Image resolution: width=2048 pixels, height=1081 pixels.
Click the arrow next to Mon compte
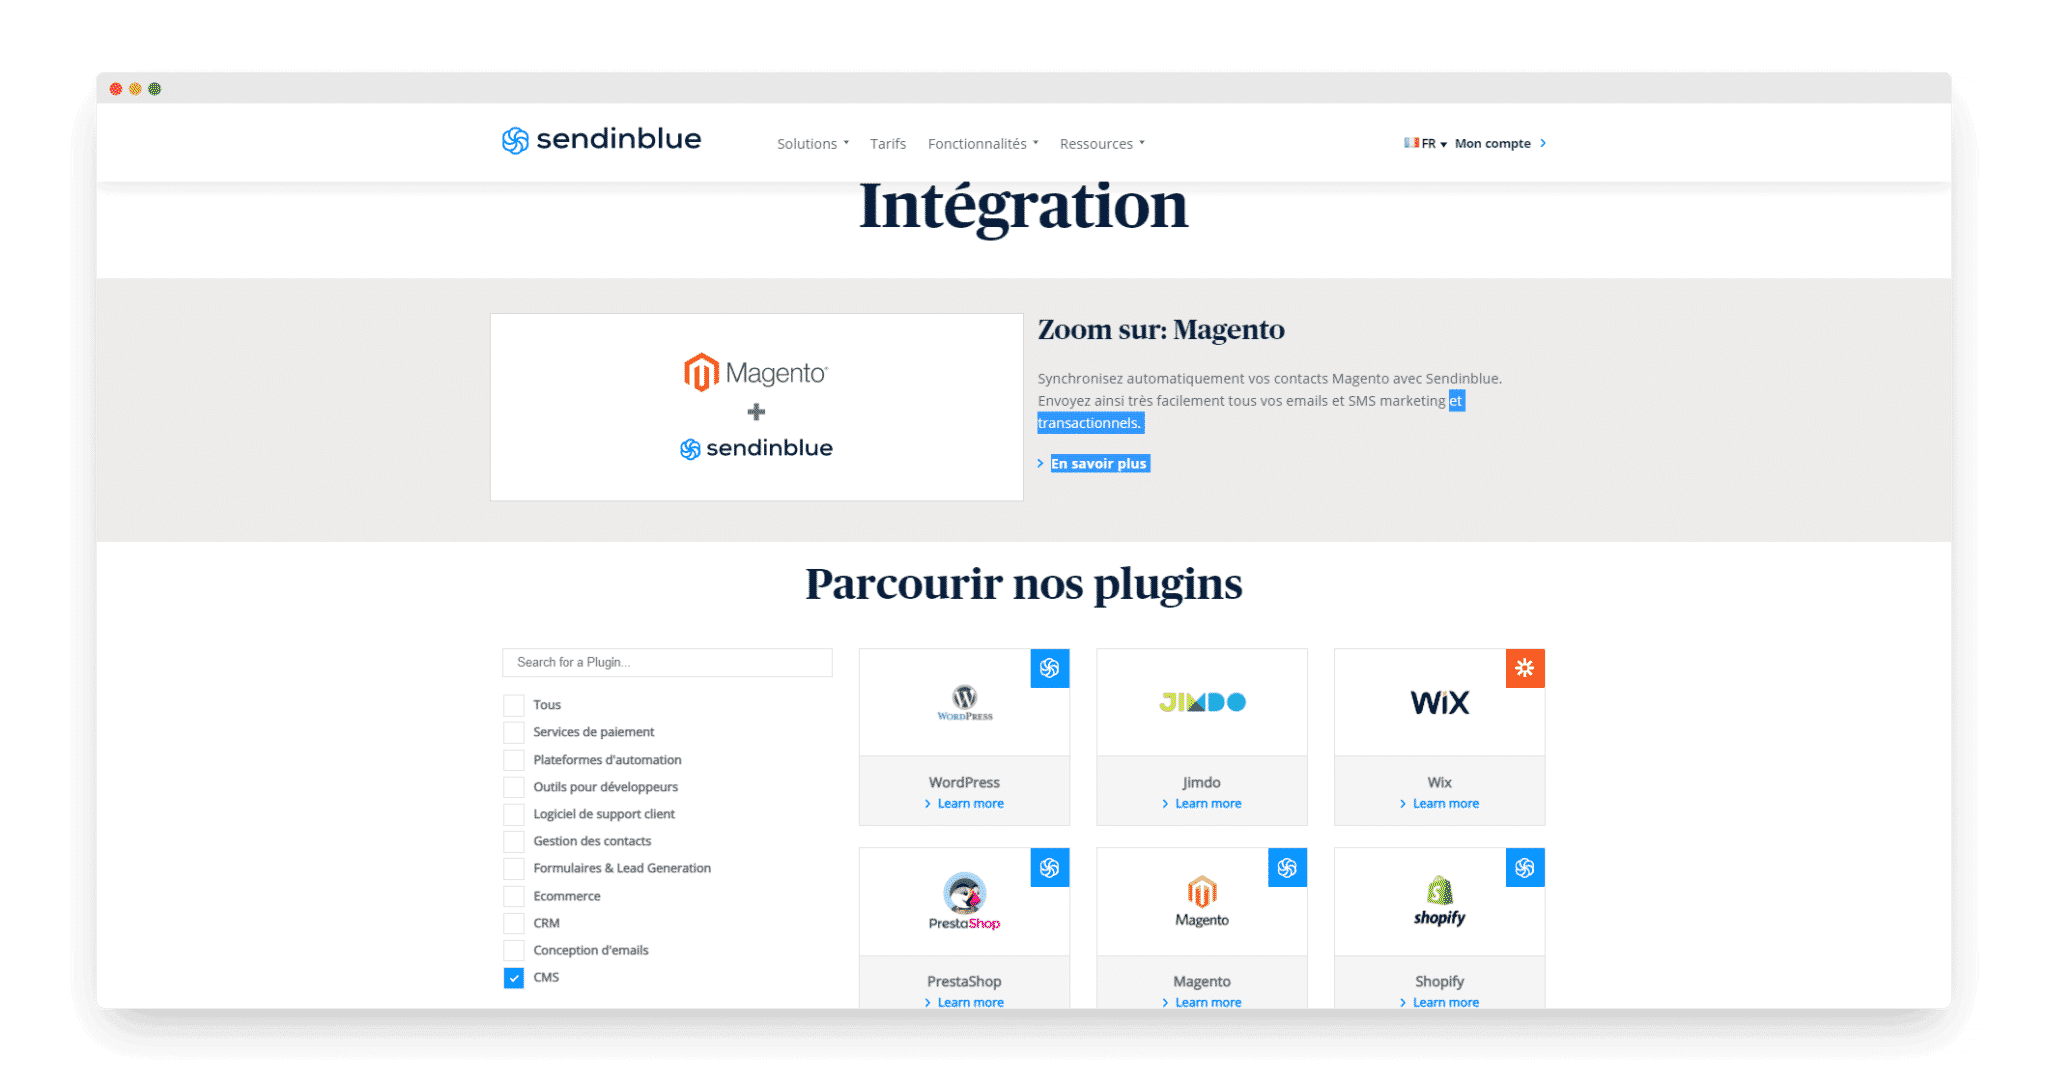1543,143
